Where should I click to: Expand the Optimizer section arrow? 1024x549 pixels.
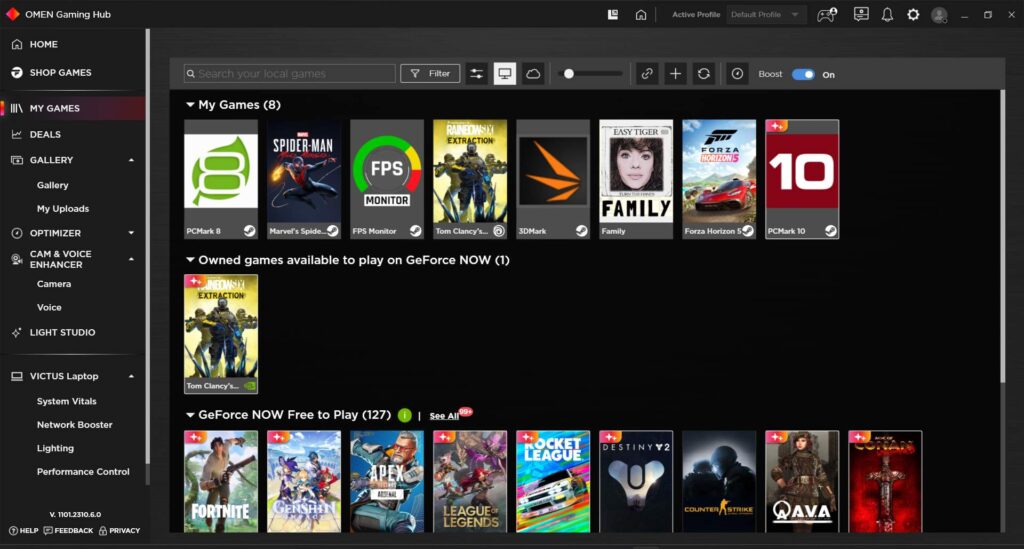point(131,233)
